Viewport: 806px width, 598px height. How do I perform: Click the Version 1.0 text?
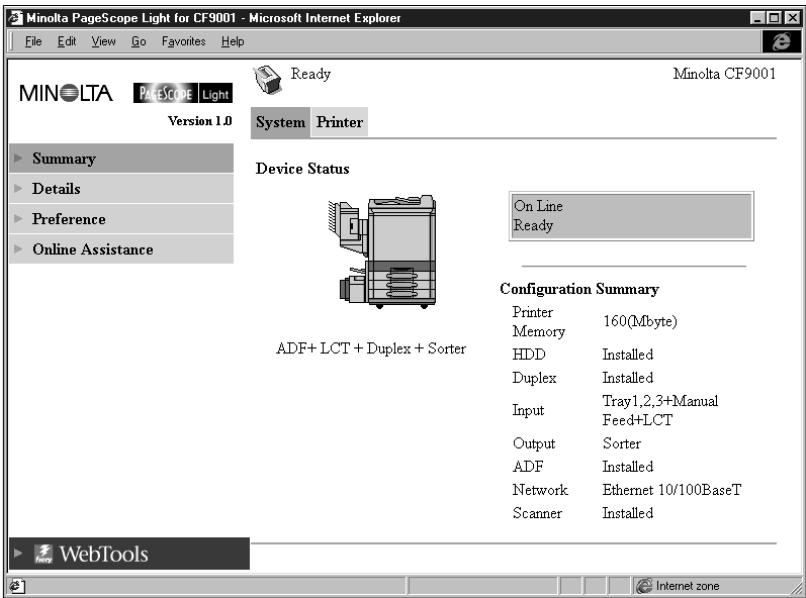tap(200, 121)
